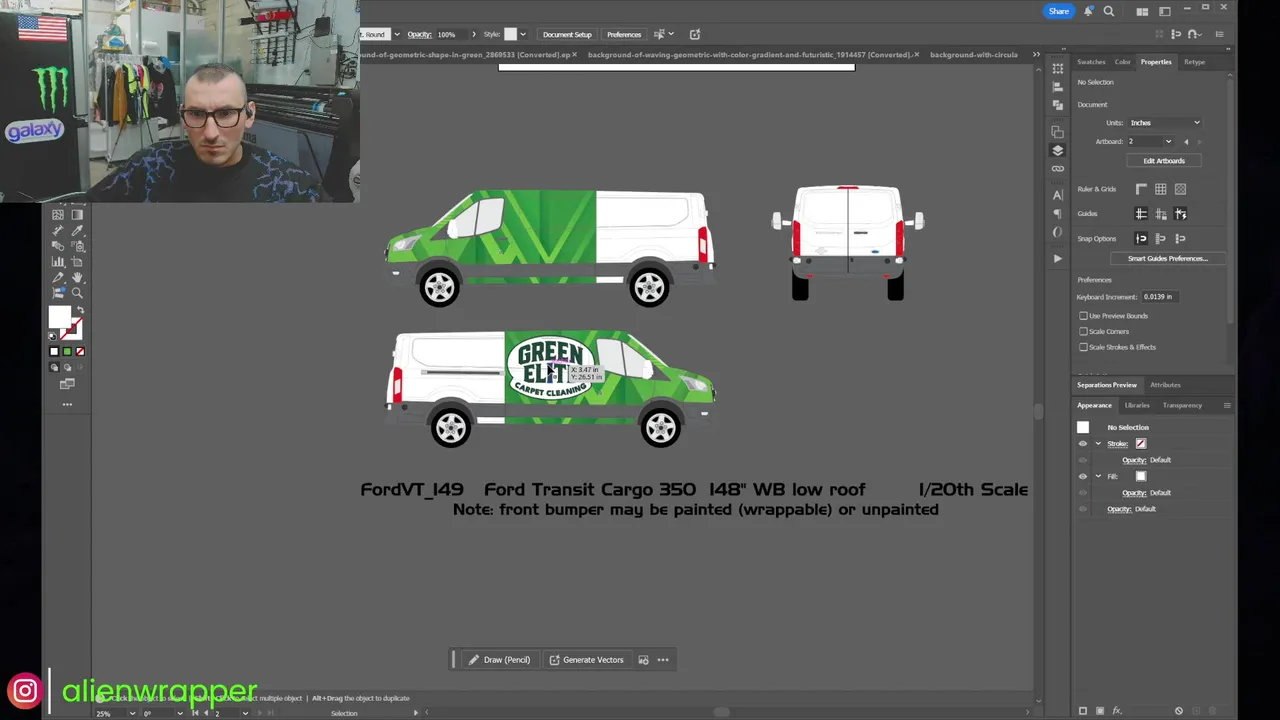Open the Change Screen Mode button
This screenshot has height=720, width=1280.
[67, 383]
